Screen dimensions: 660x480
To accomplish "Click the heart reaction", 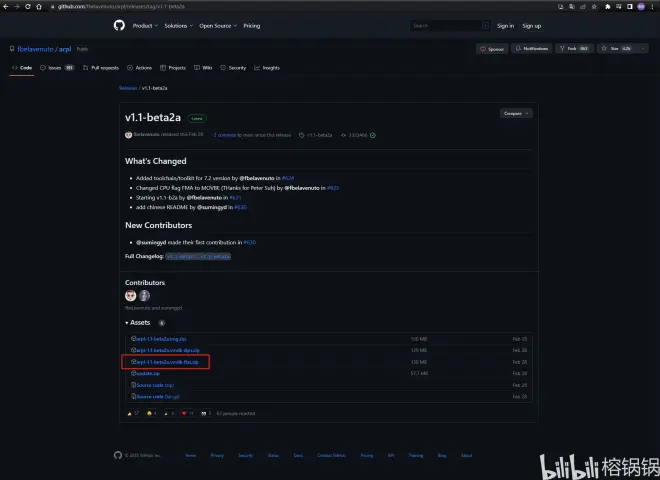I will point(187,413).
